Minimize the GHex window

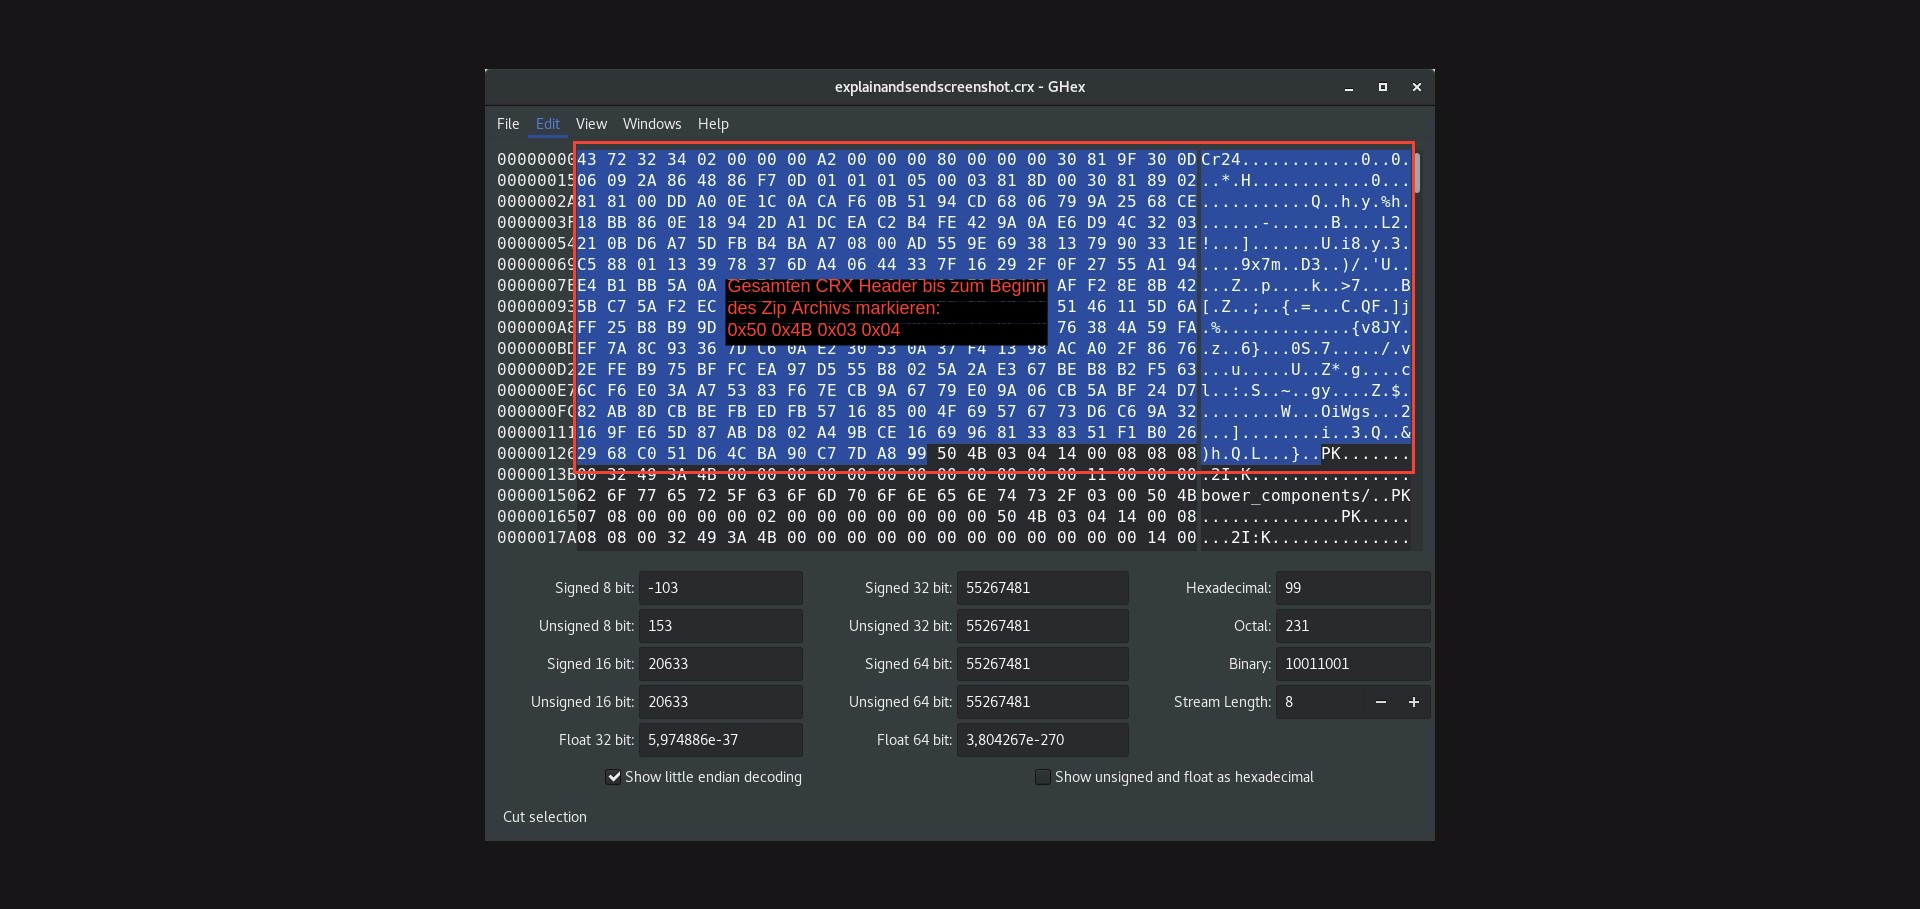click(x=1349, y=88)
